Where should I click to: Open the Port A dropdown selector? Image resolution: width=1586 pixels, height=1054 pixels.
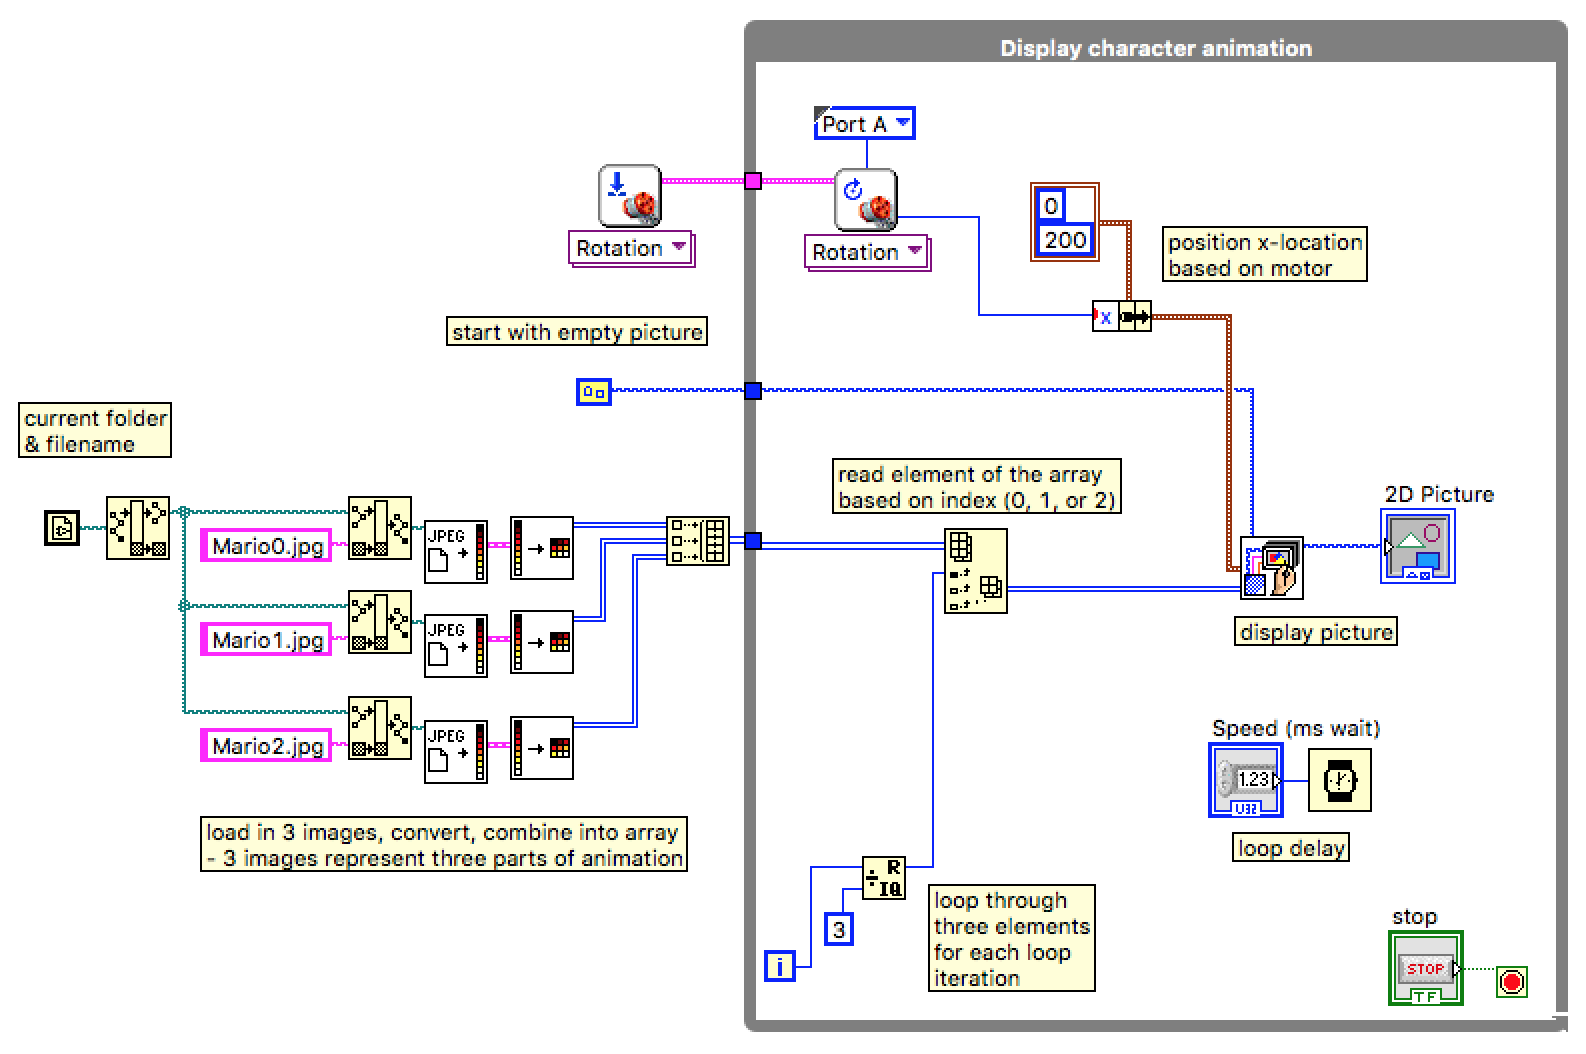(865, 124)
